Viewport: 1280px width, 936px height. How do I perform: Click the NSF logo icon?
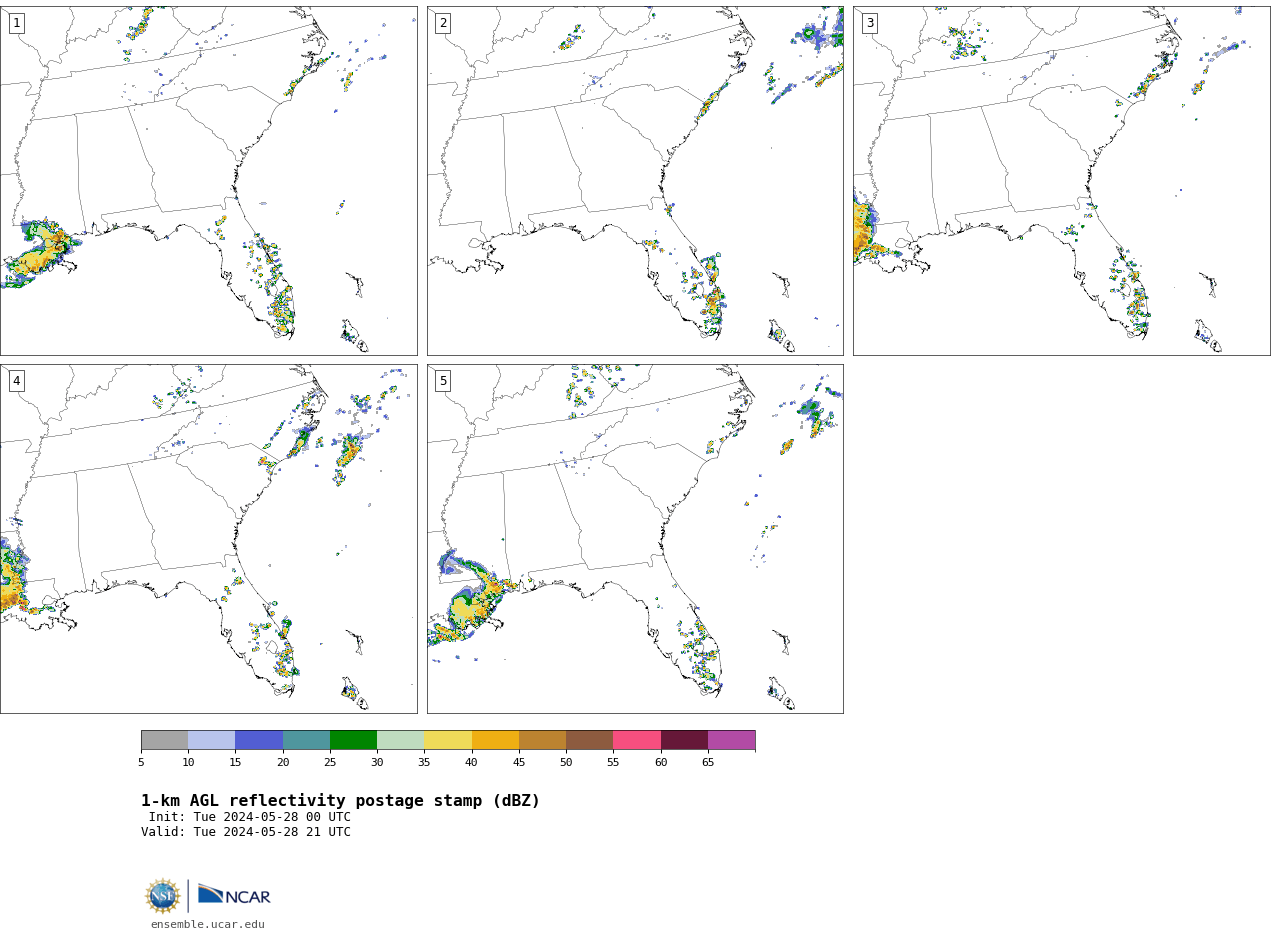163,896
